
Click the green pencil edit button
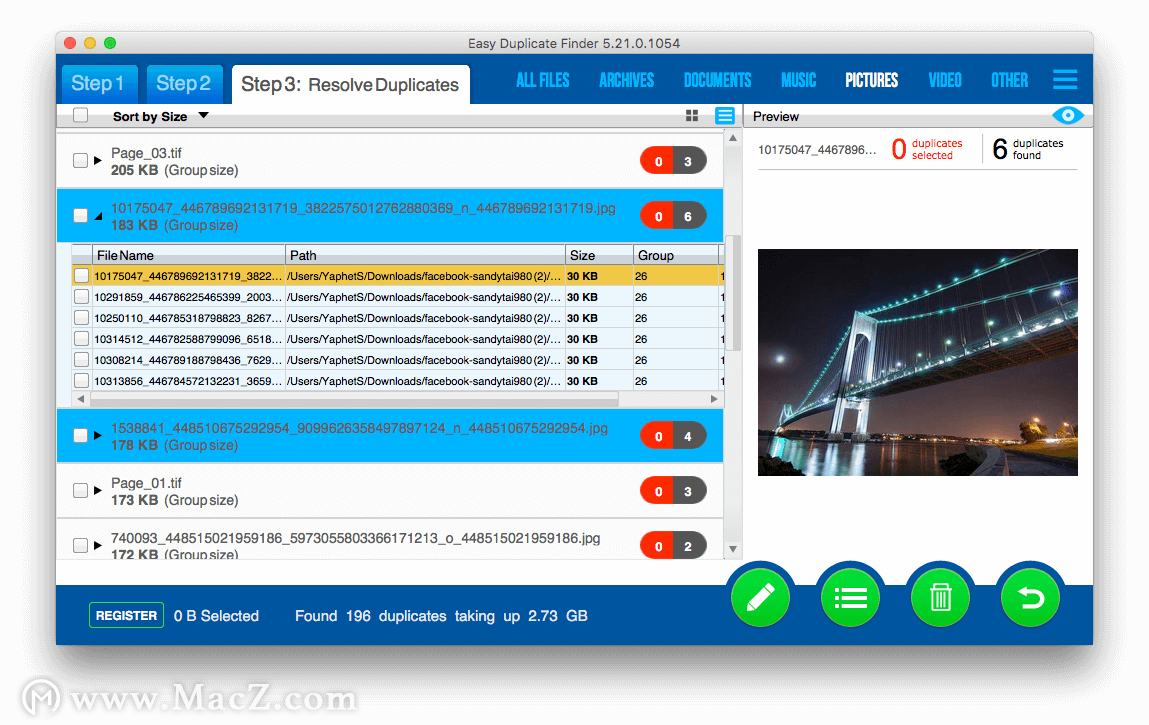761,597
